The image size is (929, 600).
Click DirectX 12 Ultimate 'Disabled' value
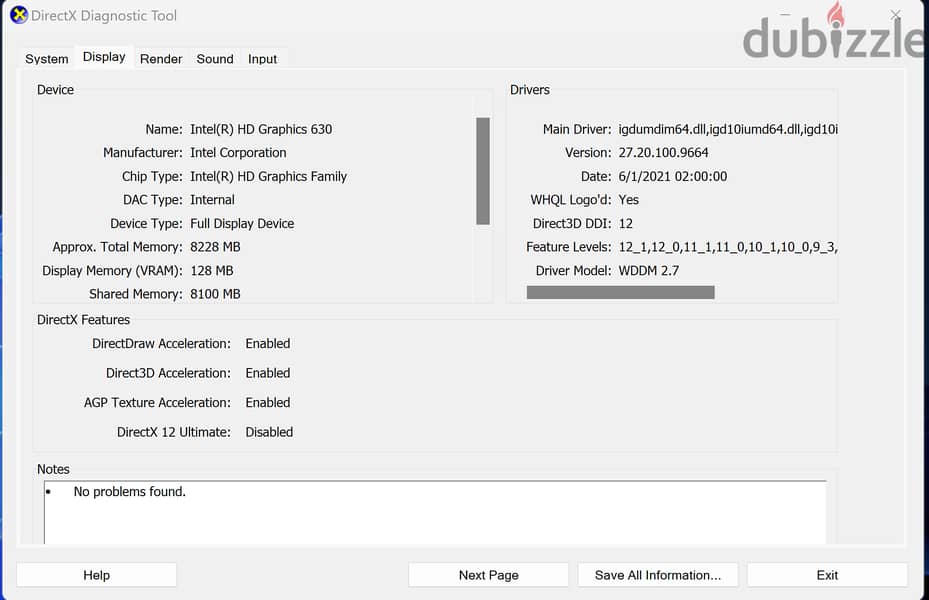tap(269, 432)
